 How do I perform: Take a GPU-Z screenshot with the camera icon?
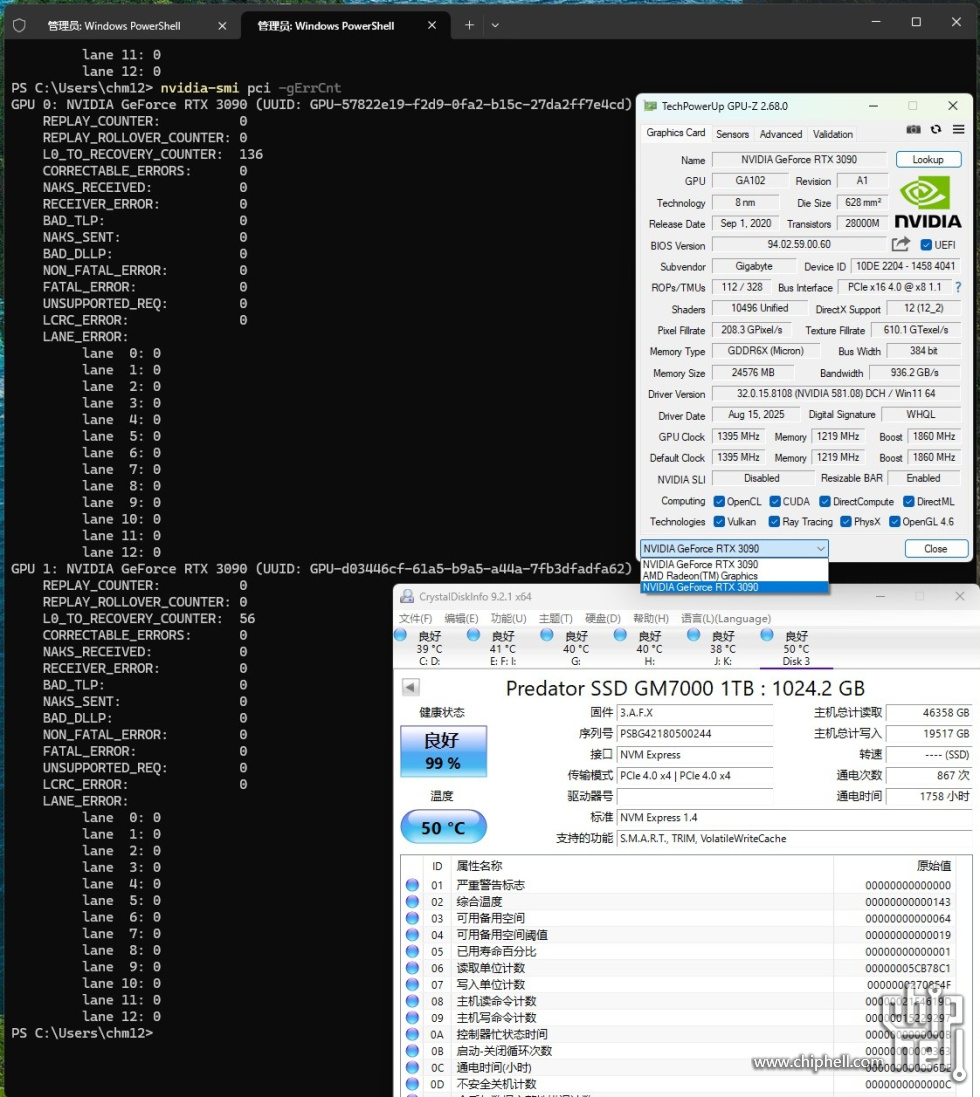pyautogui.click(x=914, y=129)
